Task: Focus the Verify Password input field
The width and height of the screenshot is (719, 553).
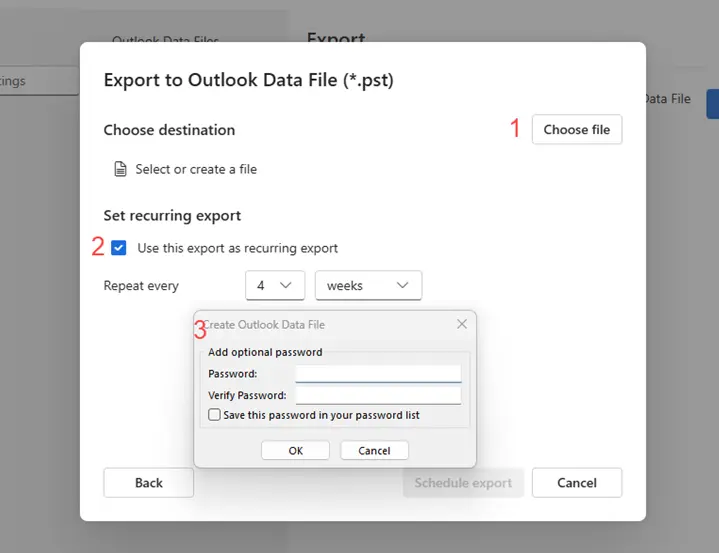Action: click(378, 395)
